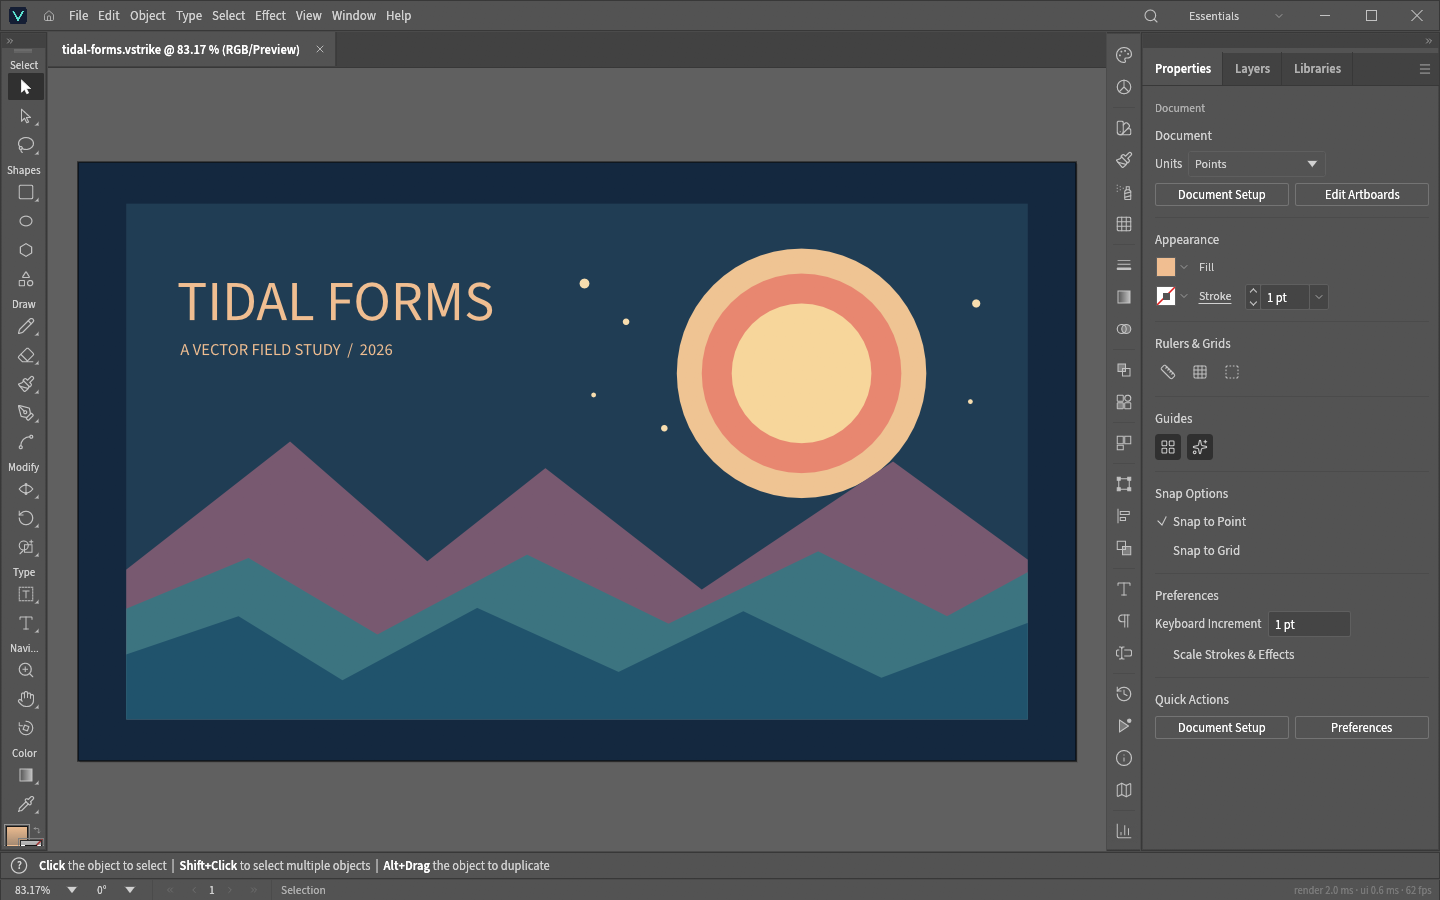The width and height of the screenshot is (1440, 900).
Task: Open the stroke weight dropdown
Action: tap(1319, 297)
